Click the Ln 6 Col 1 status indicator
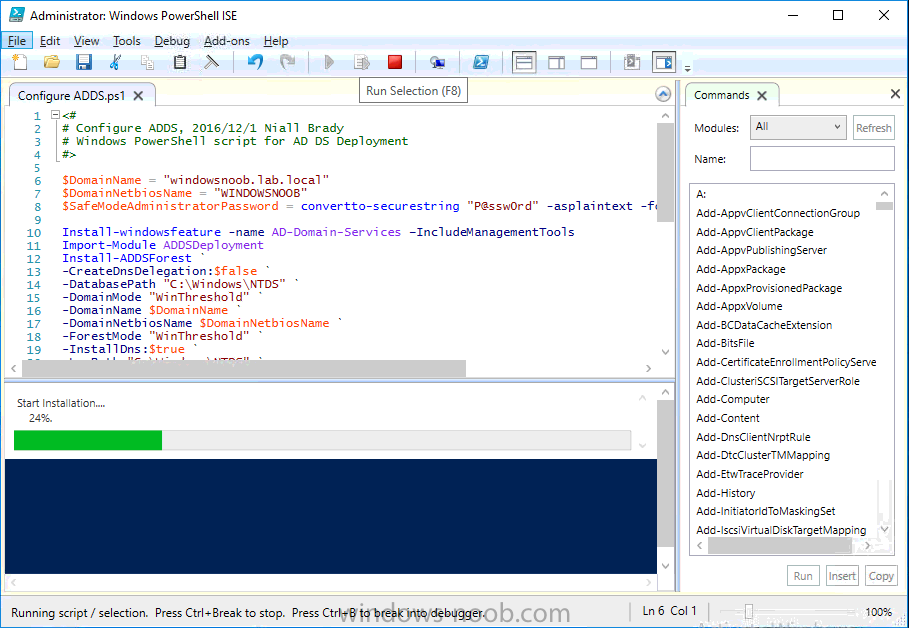Viewport: 909px width, 628px height. pos(669,611)
